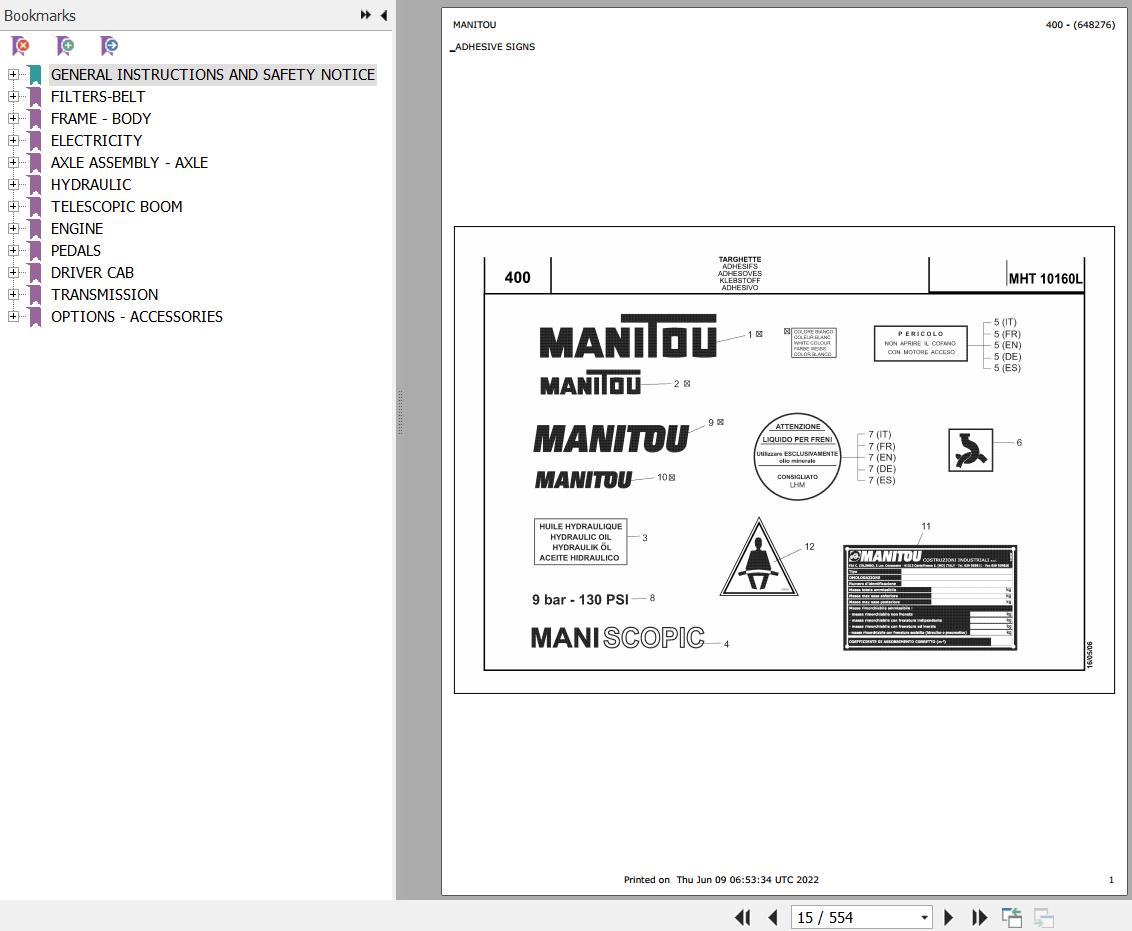The width and height of the screenshot is (1132, 931).
Task: Return to the previous page
Action: click(773, 917)
